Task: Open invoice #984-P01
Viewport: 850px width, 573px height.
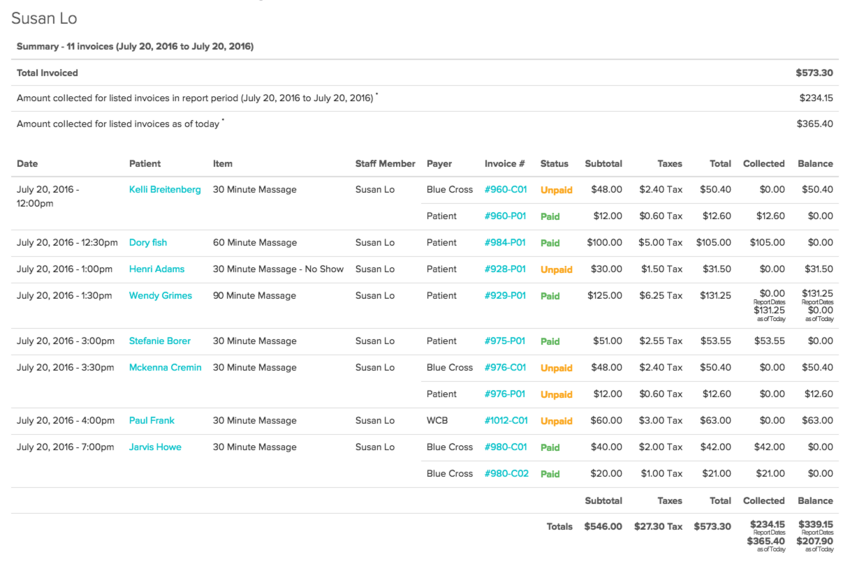Action: 505,242
